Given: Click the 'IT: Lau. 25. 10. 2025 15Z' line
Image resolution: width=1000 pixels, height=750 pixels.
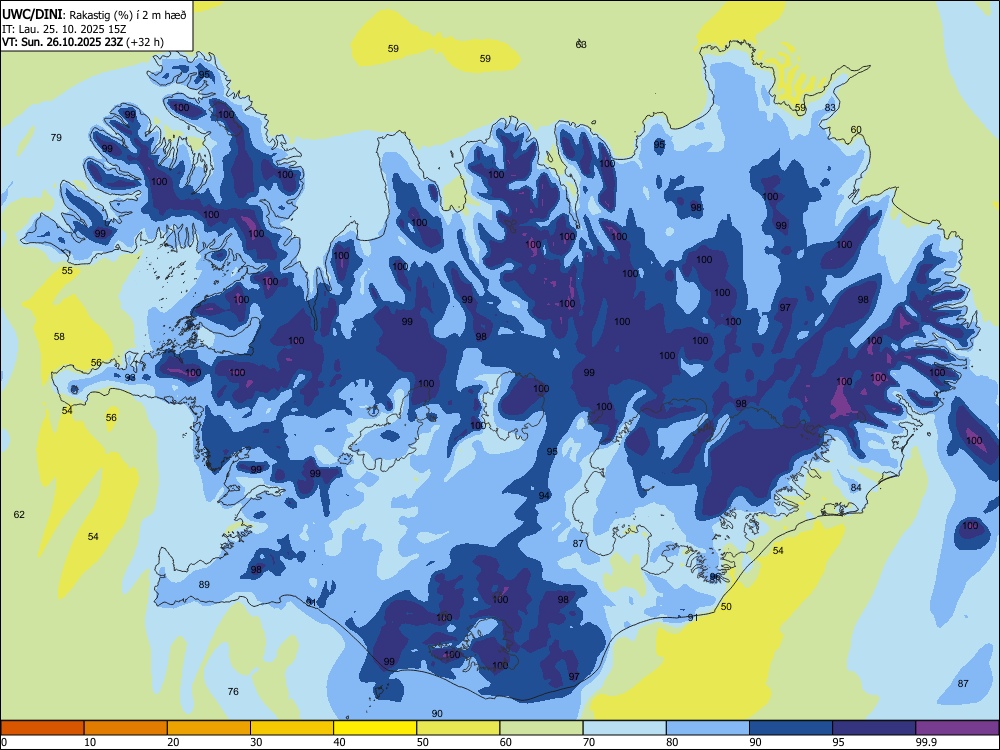Looking at the screenshot, I should [64, 29].
